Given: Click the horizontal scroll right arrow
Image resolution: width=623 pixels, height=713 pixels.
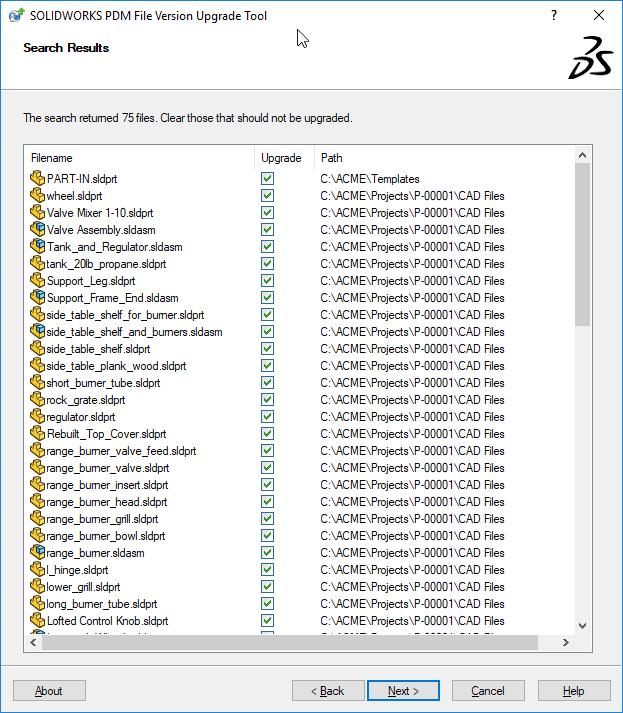Looking at the screenshot, I should click(566, 642).
